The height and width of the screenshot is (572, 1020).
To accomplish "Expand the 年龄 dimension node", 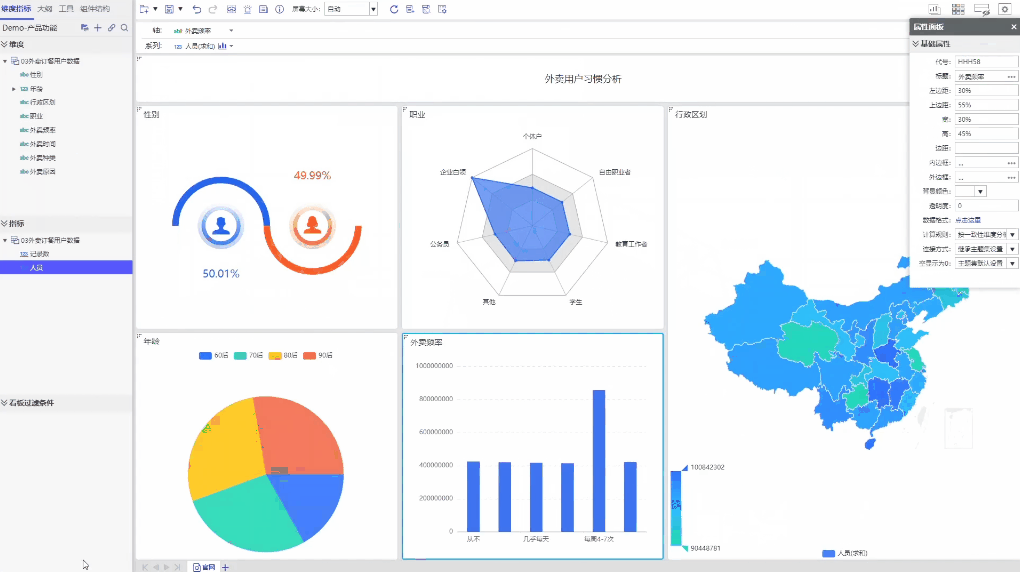I will coord(14,89).
